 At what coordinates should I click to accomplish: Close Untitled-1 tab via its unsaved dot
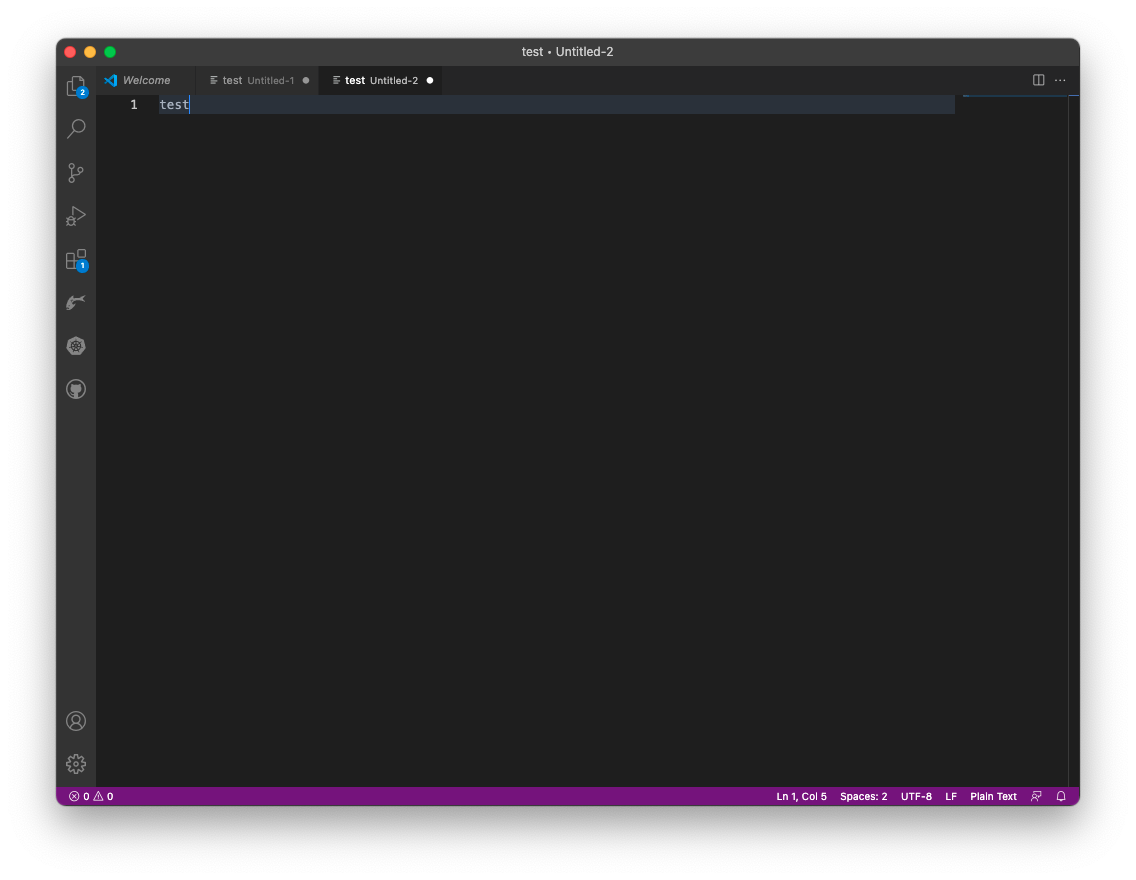click(306, 80)
